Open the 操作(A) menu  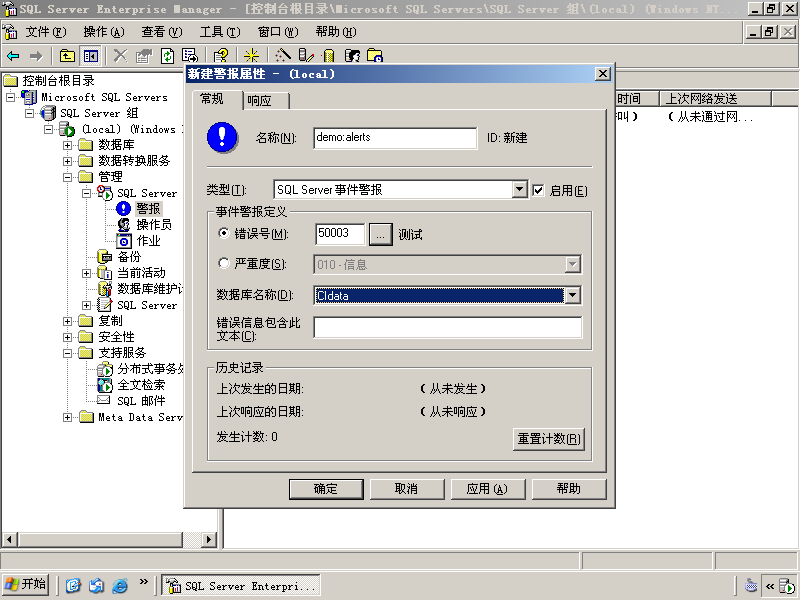104,32
